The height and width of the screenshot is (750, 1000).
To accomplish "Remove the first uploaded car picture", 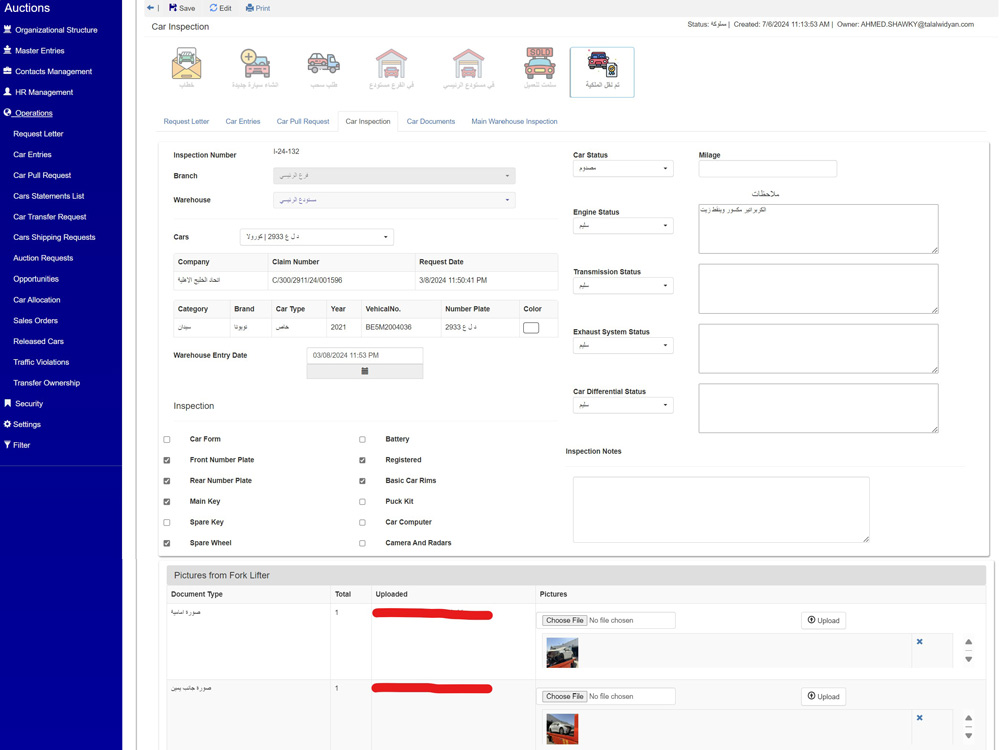I will [x=920, y=642].
